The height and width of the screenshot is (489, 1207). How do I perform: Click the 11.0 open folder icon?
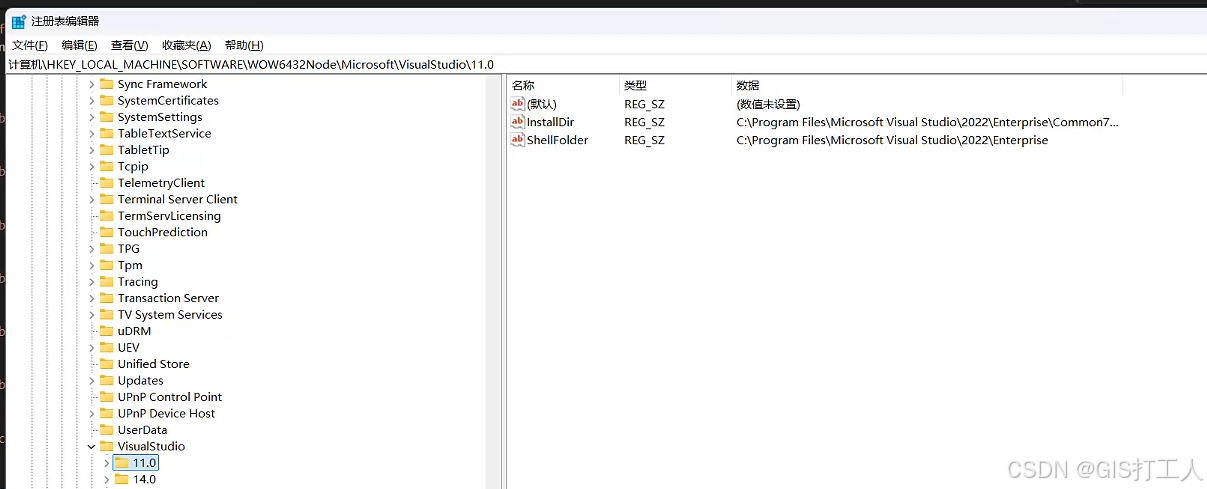point(122,463)
